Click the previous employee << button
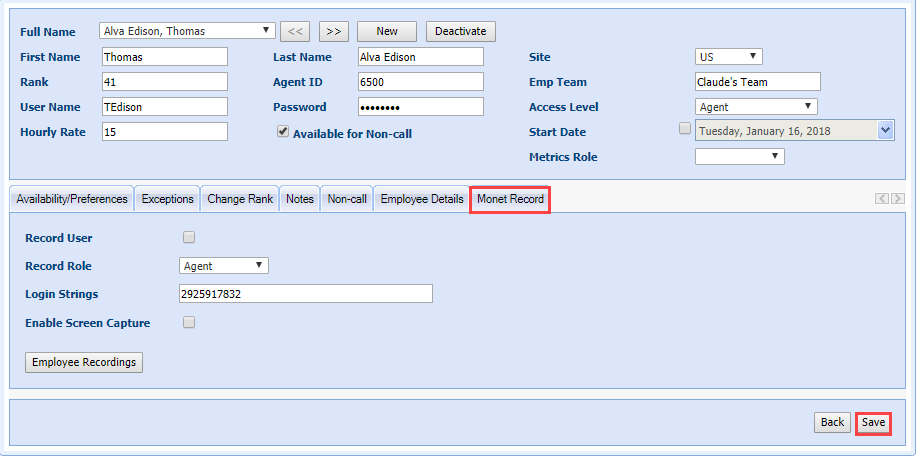916x456 pixels. pyautogui.click(x=294, y=31)
